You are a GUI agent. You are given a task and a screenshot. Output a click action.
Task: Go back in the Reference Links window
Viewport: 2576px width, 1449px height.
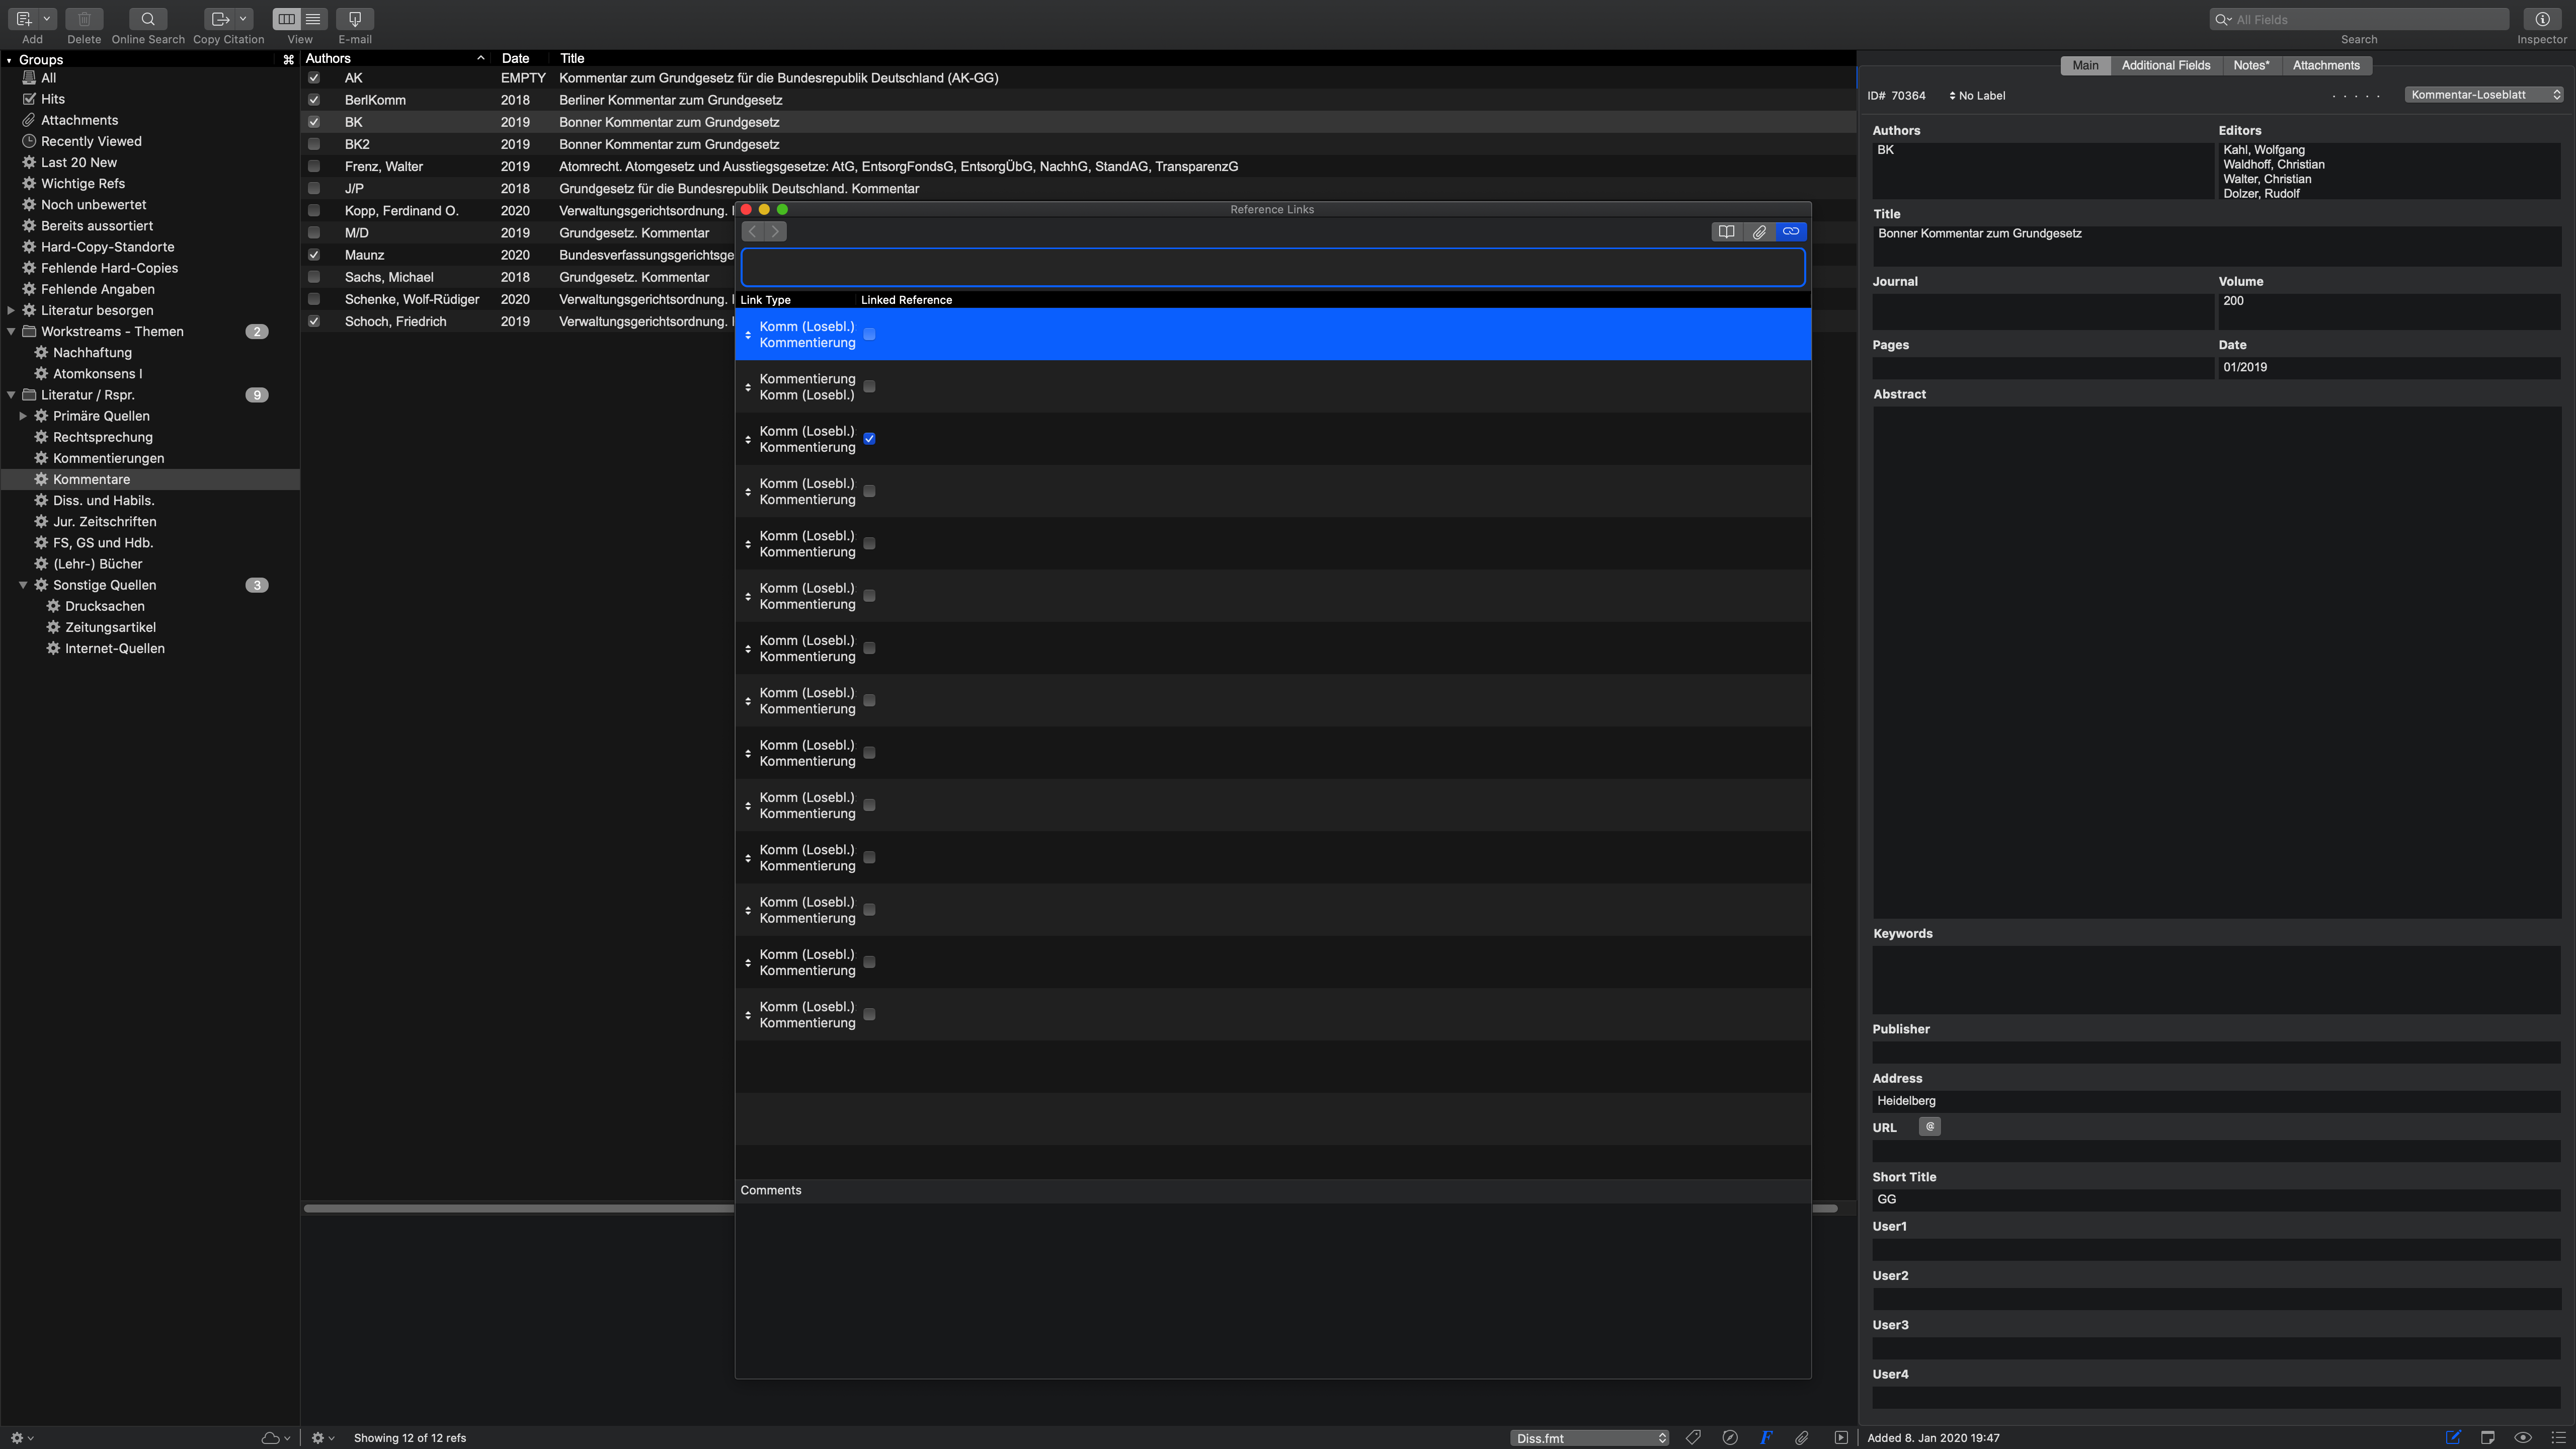[x=753, y=232]
